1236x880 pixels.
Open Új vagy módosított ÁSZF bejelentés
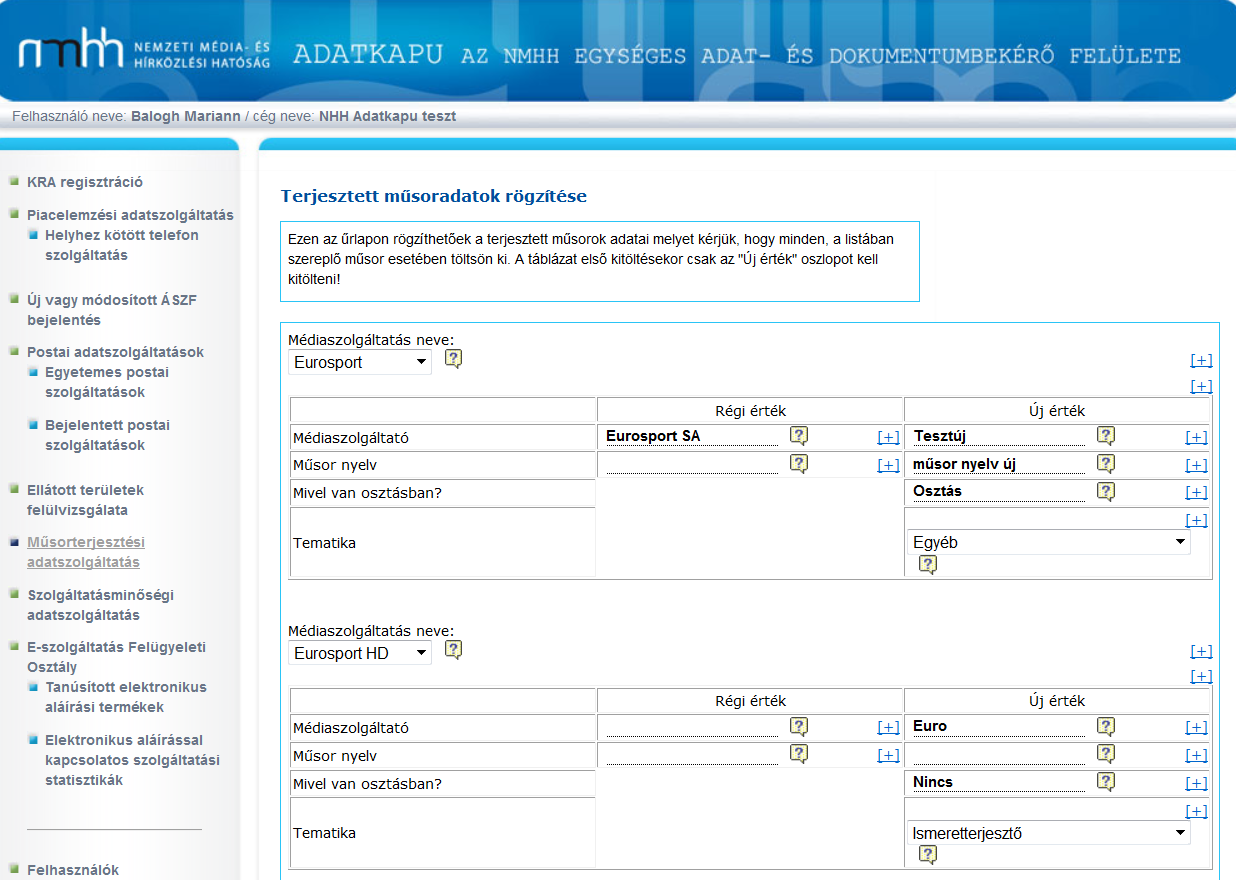point(112,310)
